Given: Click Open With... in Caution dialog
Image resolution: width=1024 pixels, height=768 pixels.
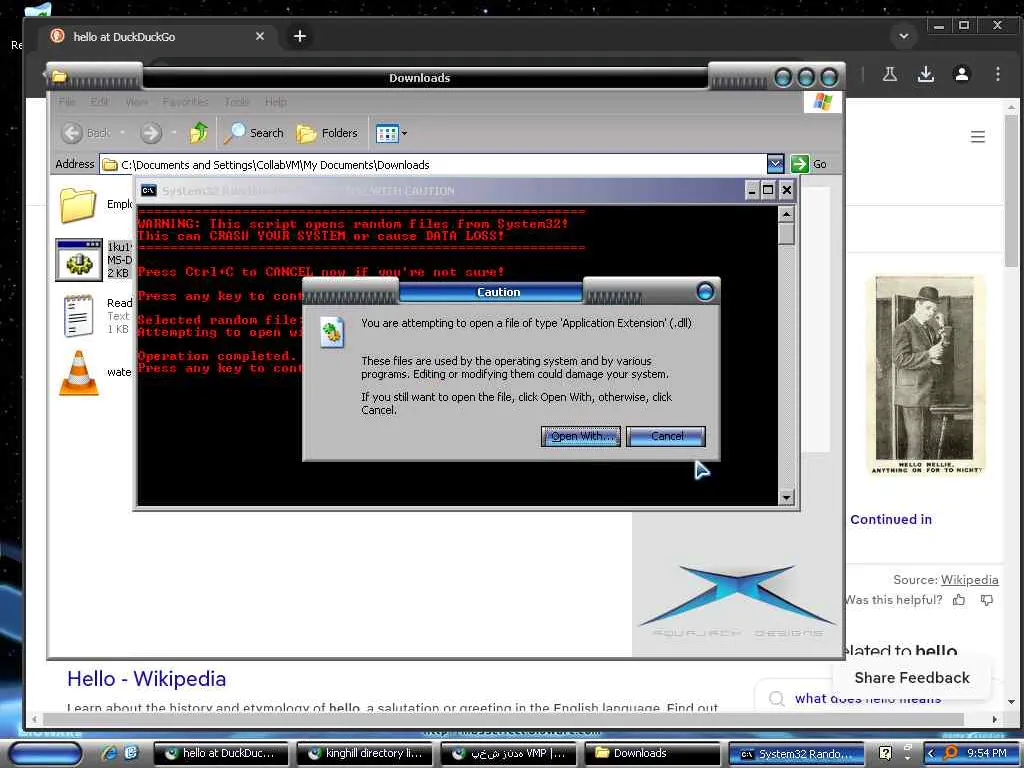Looking at the screenshot, I should 580,436.
